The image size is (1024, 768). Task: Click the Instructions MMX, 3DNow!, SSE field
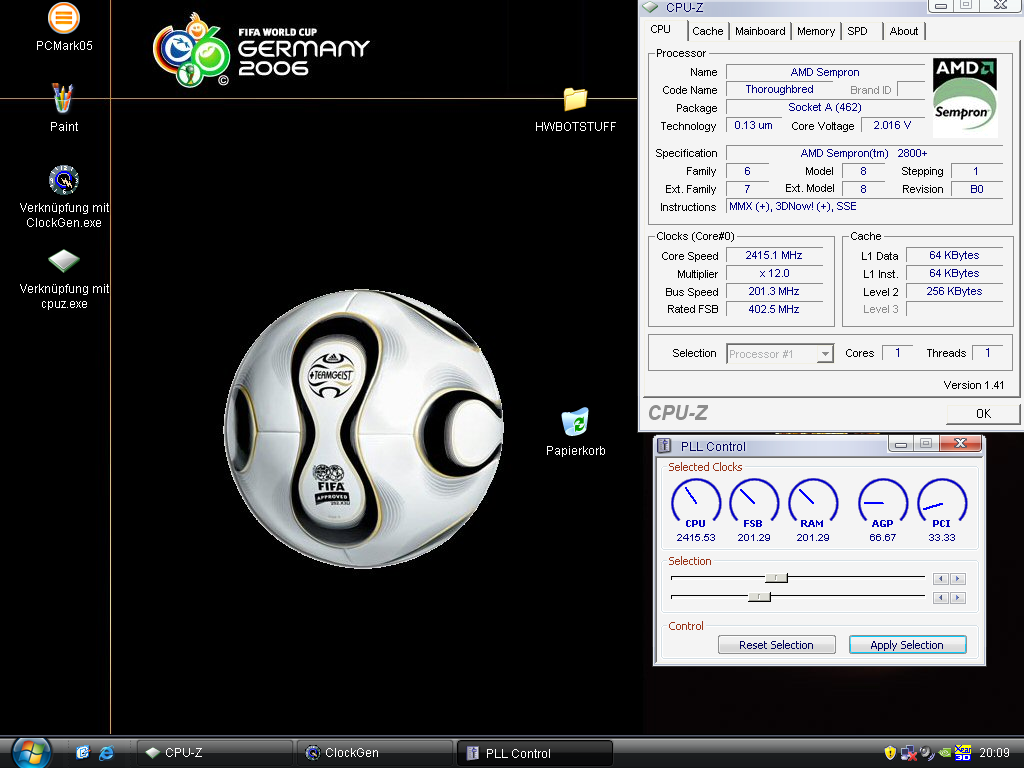[x=864, y=206]
